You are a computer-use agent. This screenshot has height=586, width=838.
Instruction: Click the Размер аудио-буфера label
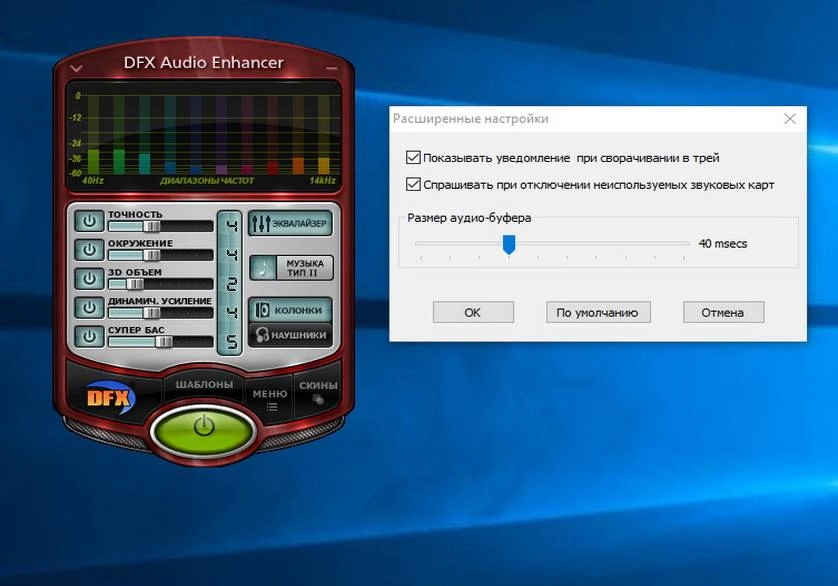point(469,218)
